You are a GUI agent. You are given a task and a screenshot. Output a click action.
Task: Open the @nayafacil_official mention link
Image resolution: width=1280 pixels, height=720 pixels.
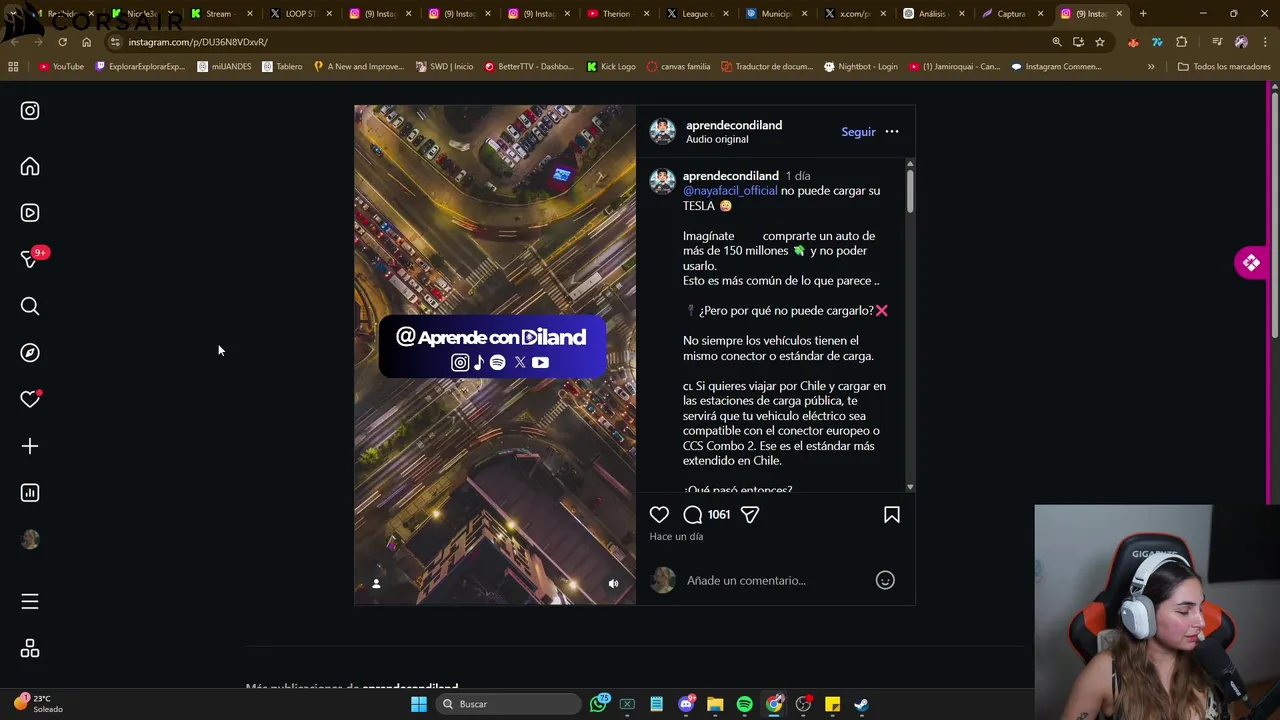click(730, 190)
